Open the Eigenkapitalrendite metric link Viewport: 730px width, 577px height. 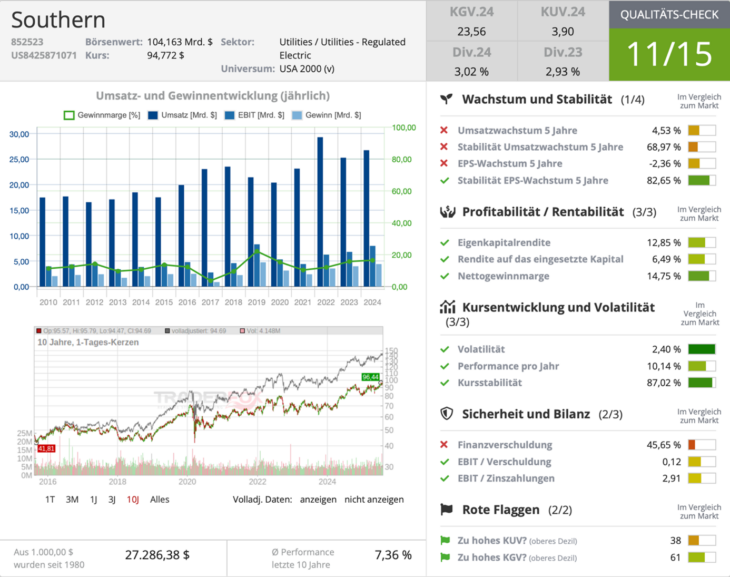pyautogui.click(x=504, y=242)
